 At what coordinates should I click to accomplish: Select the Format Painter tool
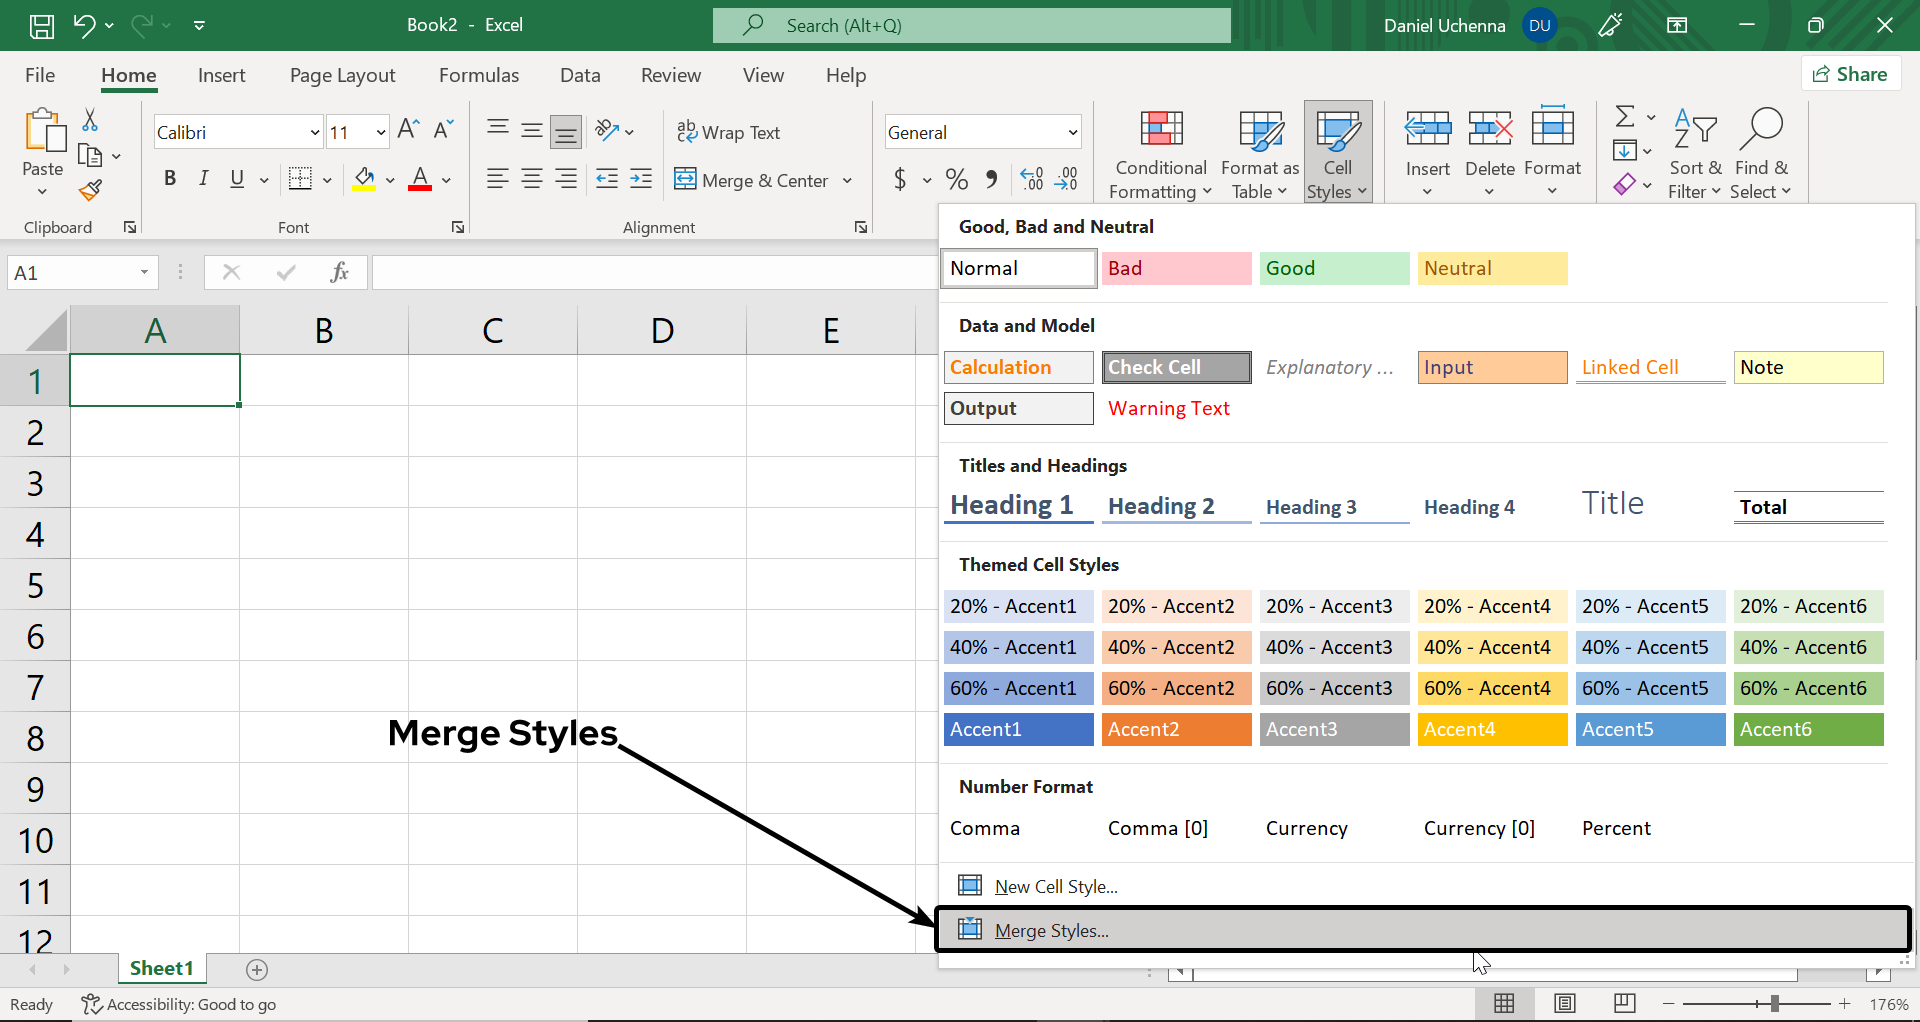click(x=90, y=190)
